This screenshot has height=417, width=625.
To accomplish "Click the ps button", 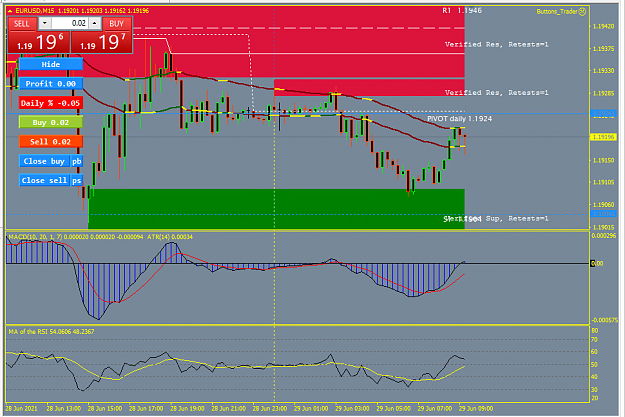I will pyautogui.click(x=77, y=180).
